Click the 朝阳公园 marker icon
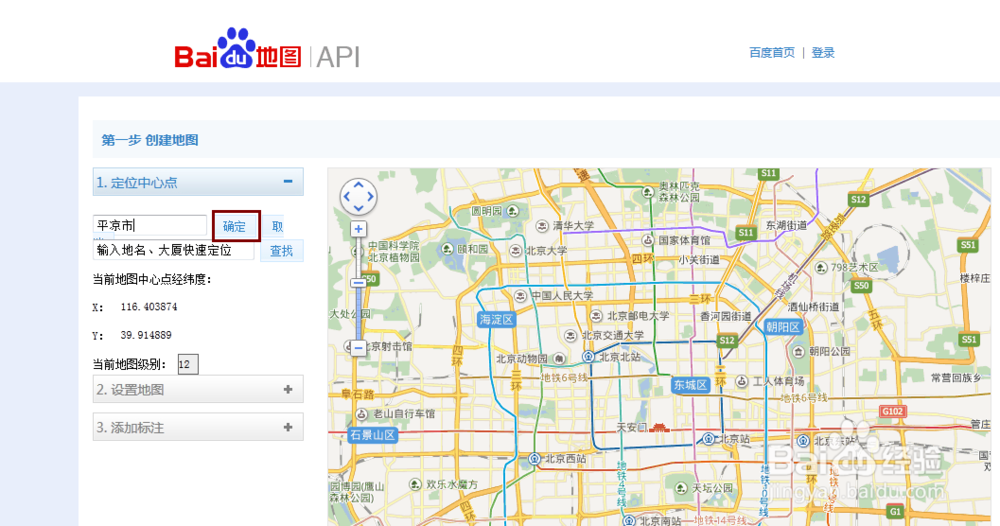Image resolution: width=1000 pixels, height=526 pixels. click(x=798, y=351)
